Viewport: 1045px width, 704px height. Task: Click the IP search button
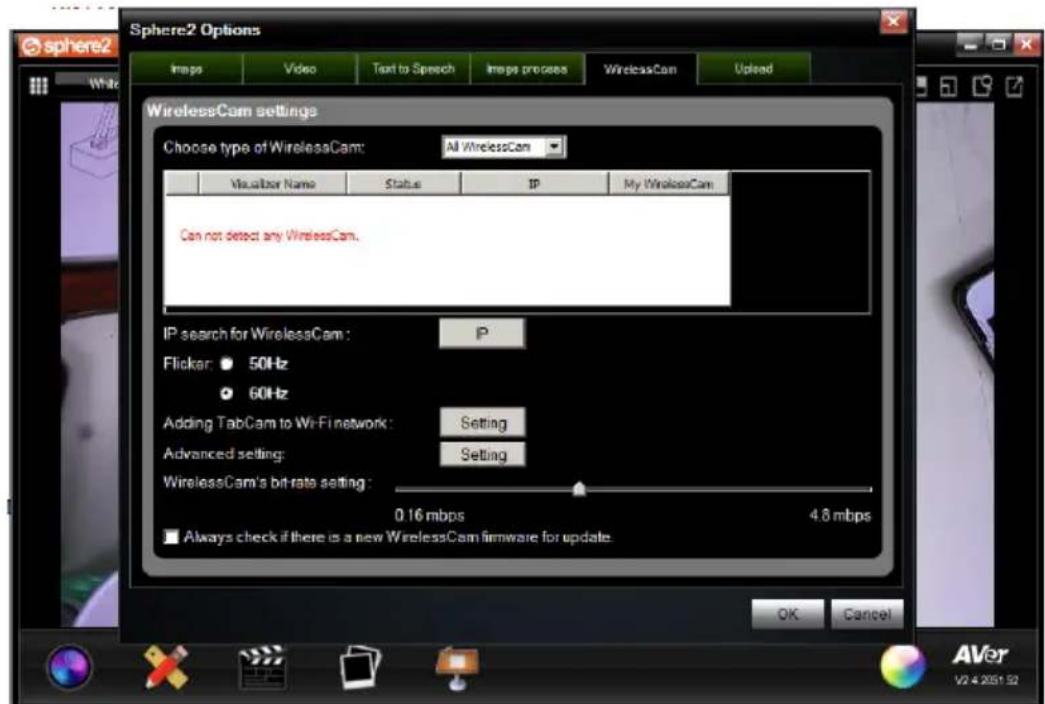click(482, 333)
